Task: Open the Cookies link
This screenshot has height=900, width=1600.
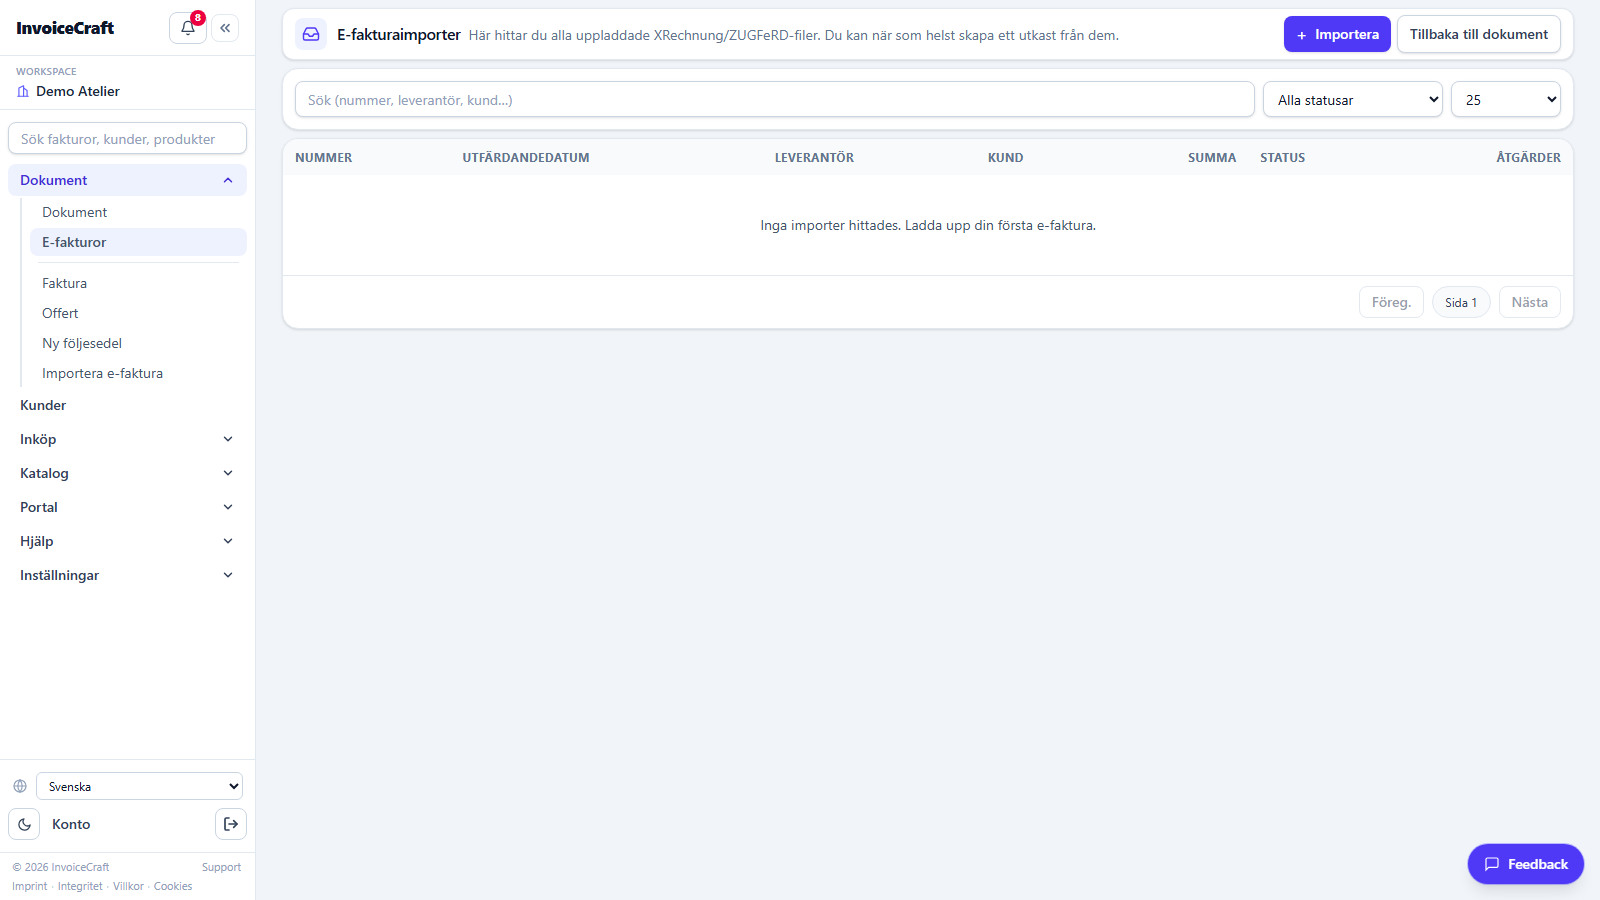Action: [x=173, y=886]
